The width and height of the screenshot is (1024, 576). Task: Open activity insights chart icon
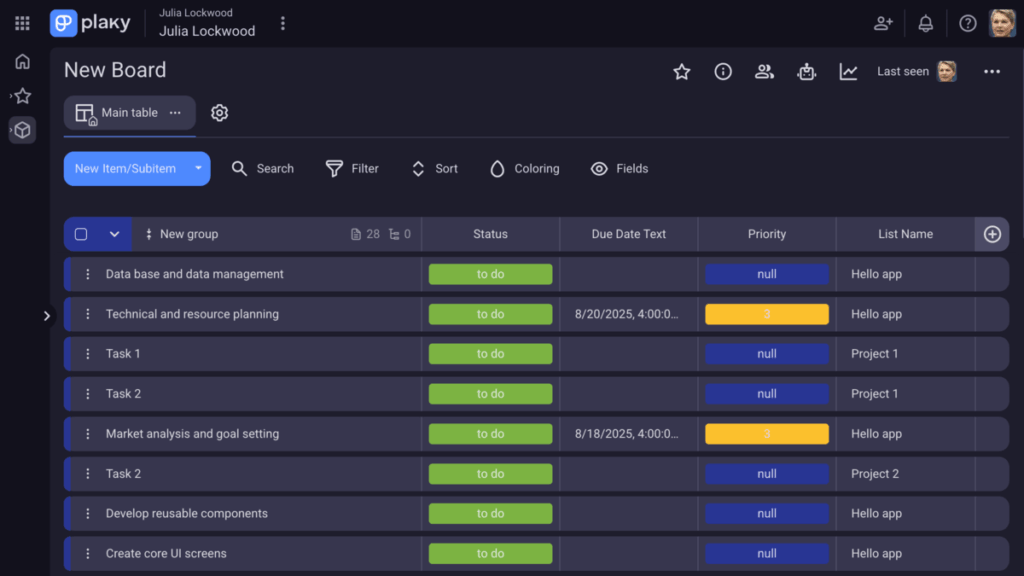tap(848, 71)
